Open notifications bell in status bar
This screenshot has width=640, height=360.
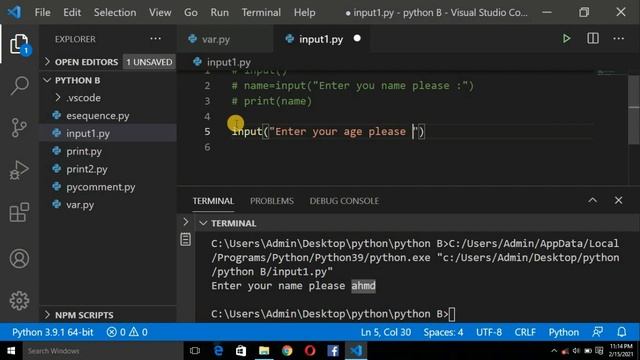click(622, 332)
